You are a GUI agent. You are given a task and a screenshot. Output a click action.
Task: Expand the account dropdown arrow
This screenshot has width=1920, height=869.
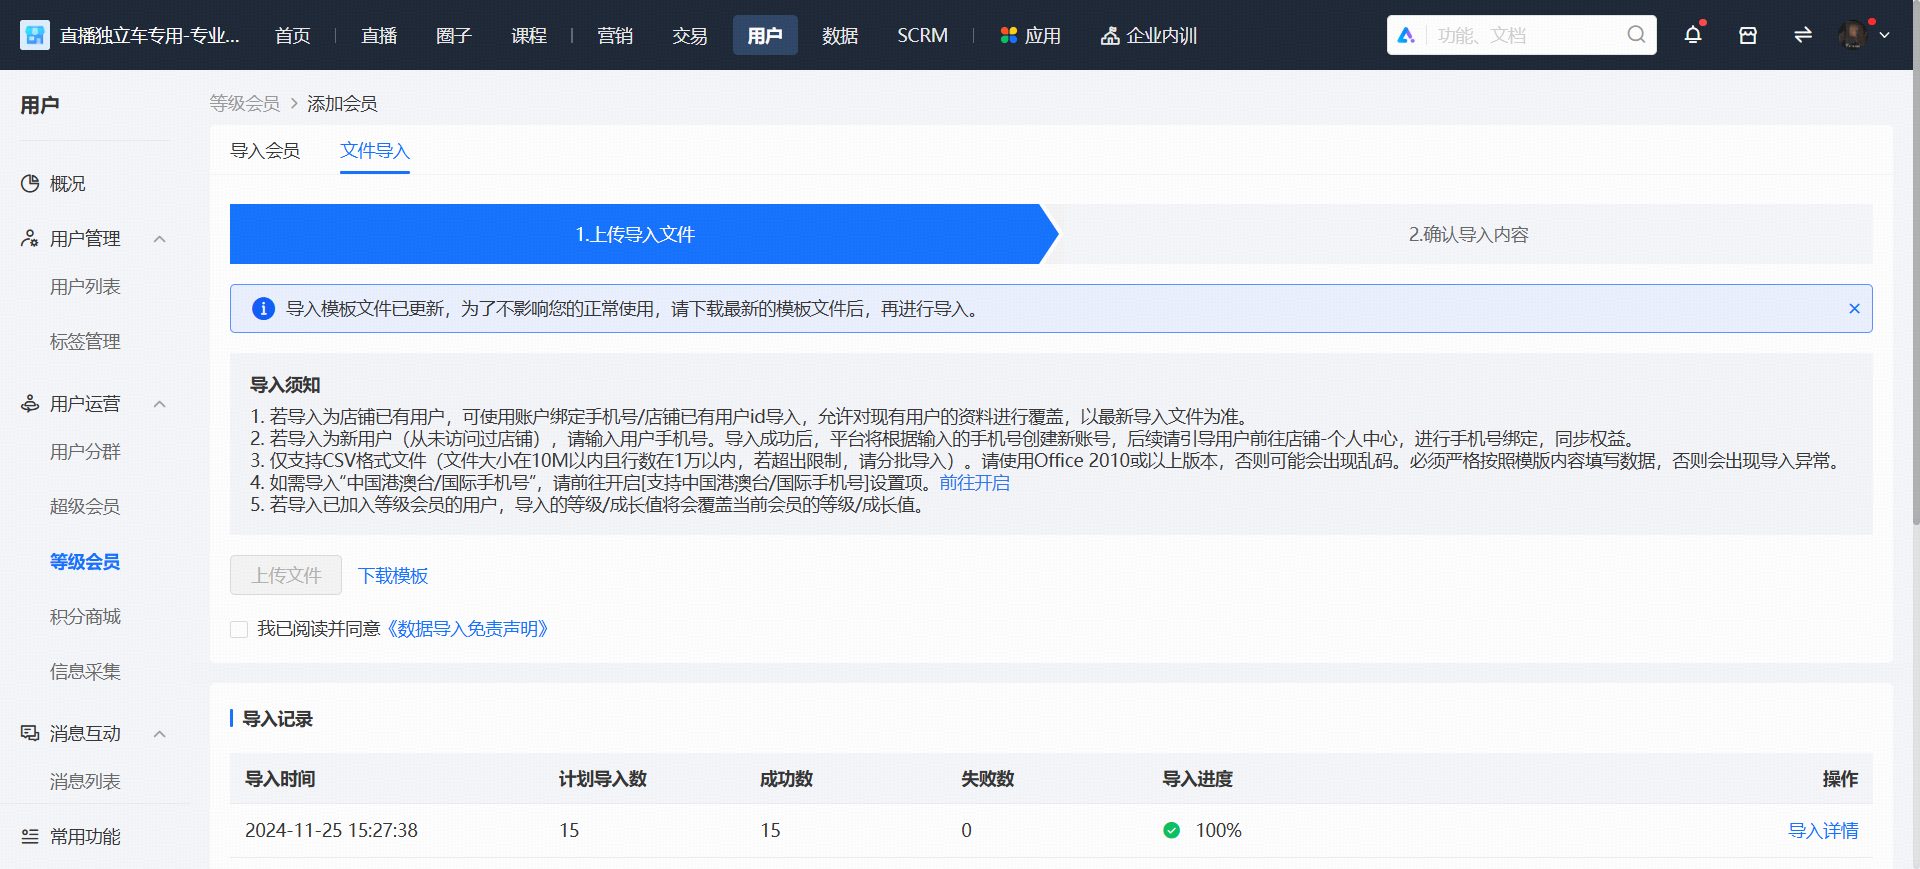[1884, 35]
